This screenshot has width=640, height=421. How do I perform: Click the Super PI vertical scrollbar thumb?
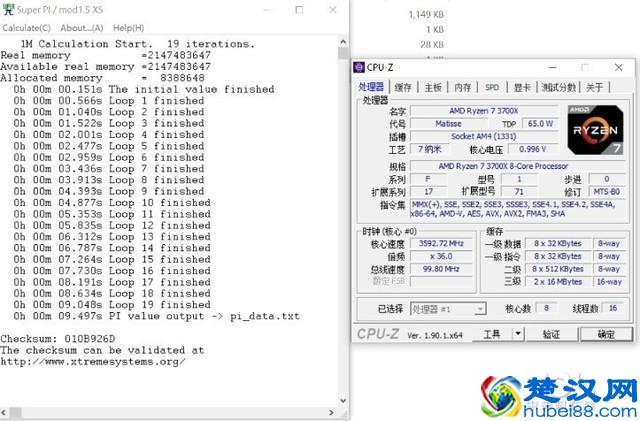coord(343,53)
